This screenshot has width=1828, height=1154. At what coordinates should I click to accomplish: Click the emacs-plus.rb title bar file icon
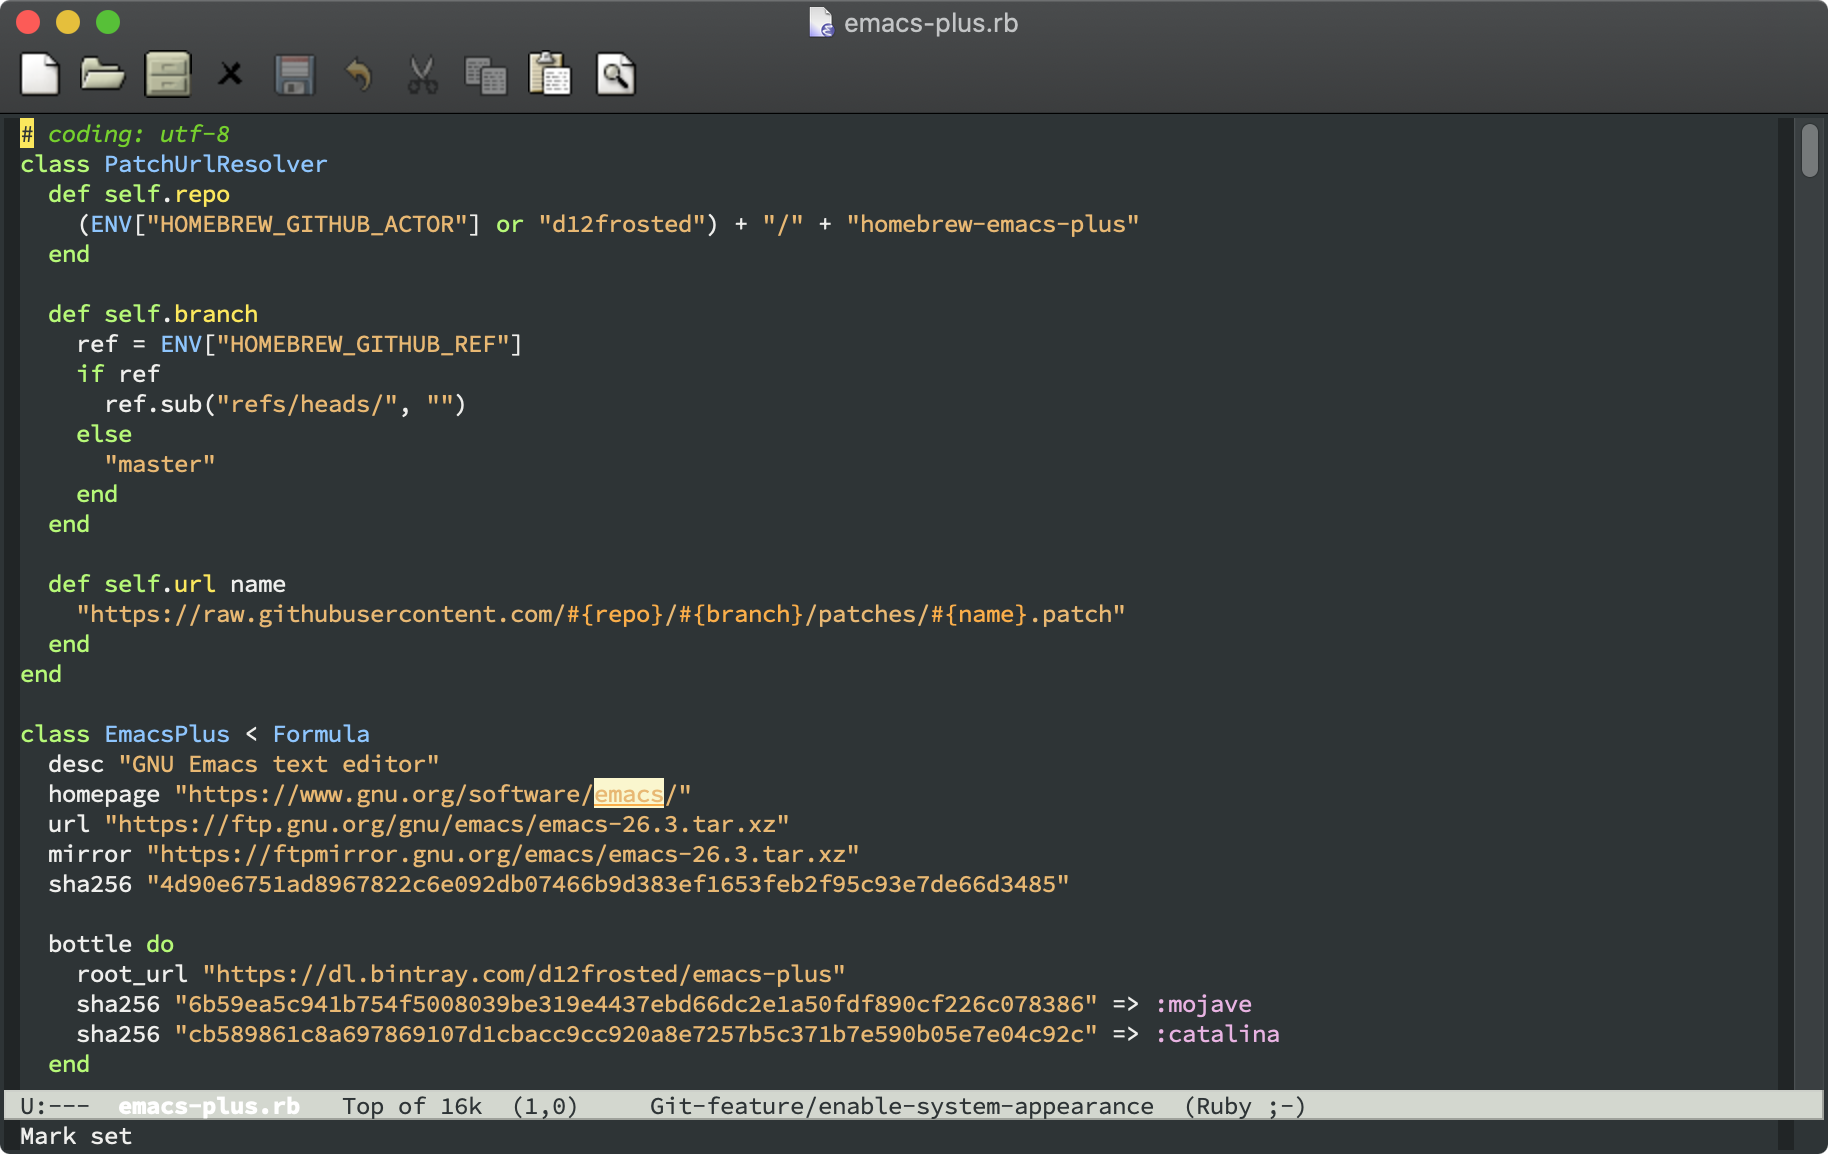click(820, 22)
